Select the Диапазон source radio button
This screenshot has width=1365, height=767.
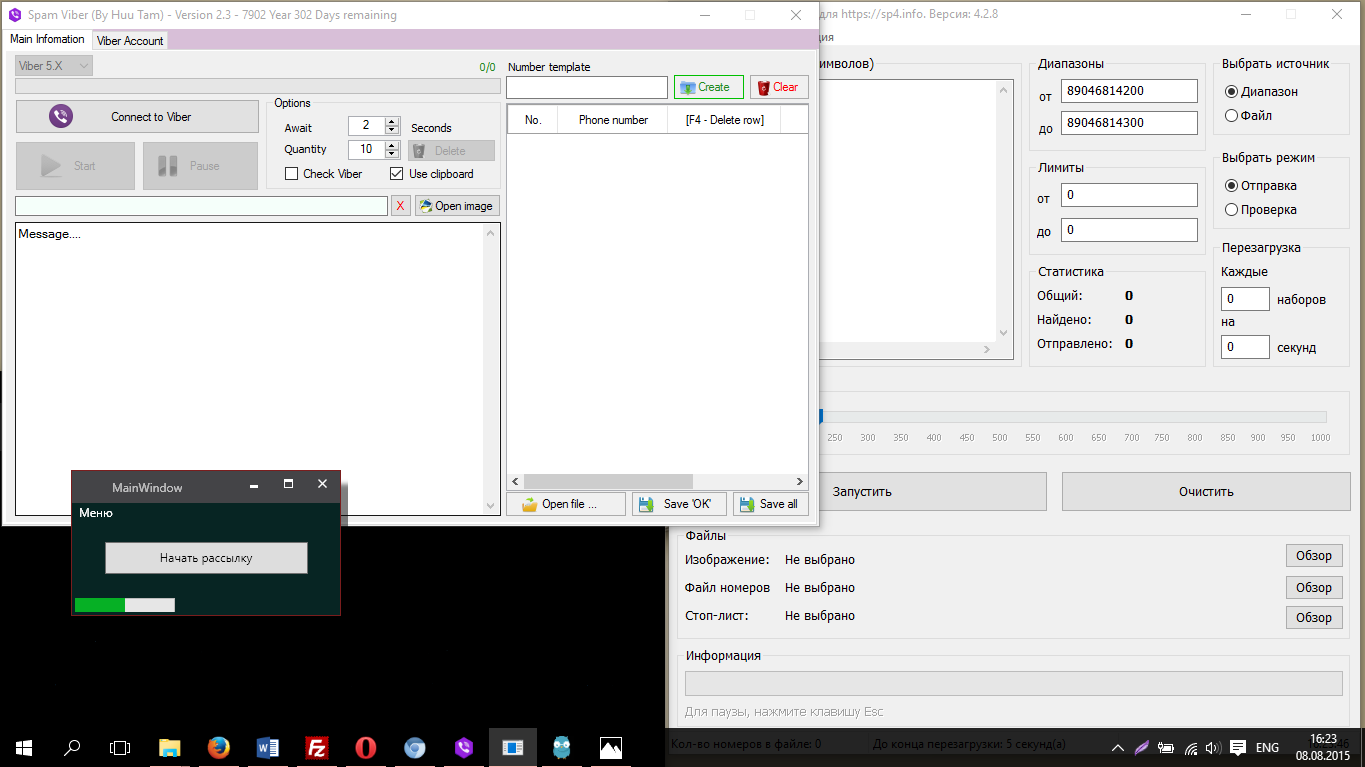1232,91
